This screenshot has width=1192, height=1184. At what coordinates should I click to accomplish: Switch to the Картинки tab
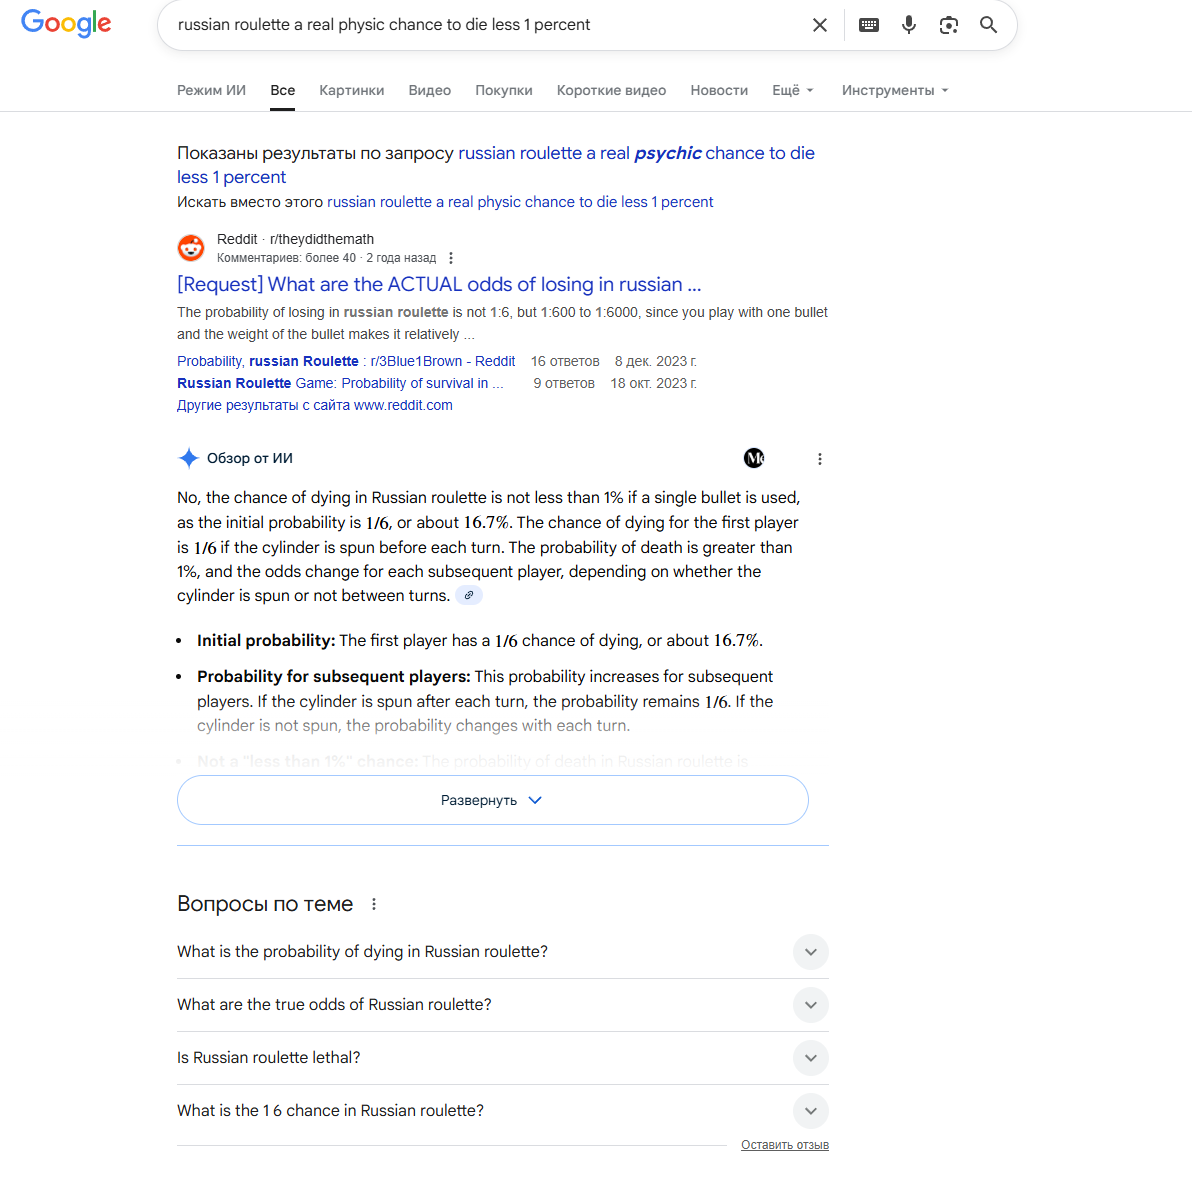click(351, 90)
